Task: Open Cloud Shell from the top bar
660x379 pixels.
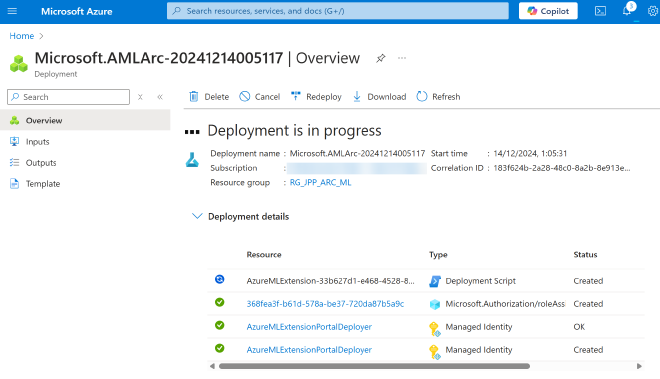Action: coord(600,11)
